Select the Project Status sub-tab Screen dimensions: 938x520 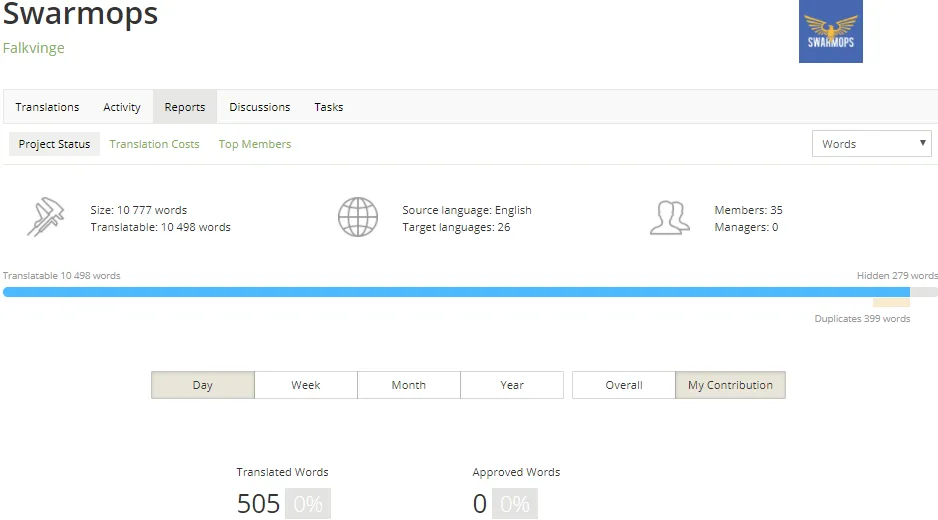(x=54, y=144)
